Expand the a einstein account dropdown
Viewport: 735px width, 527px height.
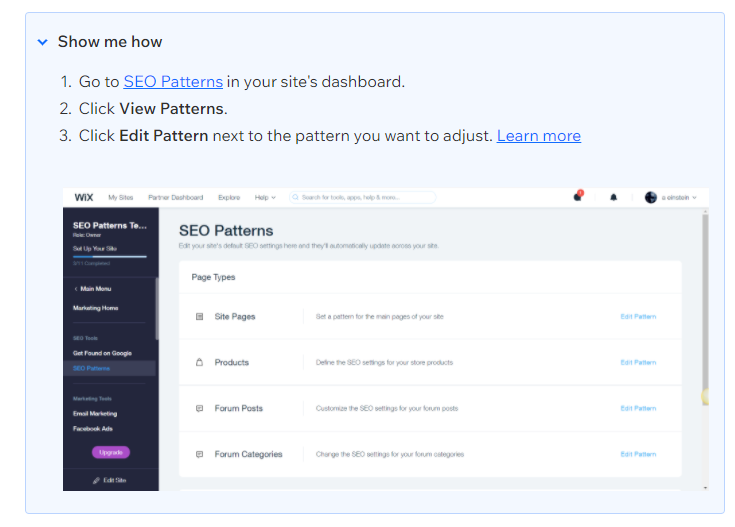click(679, 197)
